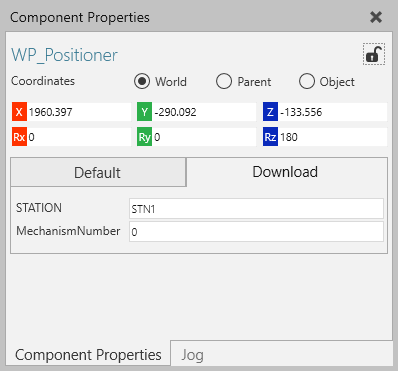Select the Parent coordinates radio button
Viewport: 398px width, 371px height.
[224, 81]
